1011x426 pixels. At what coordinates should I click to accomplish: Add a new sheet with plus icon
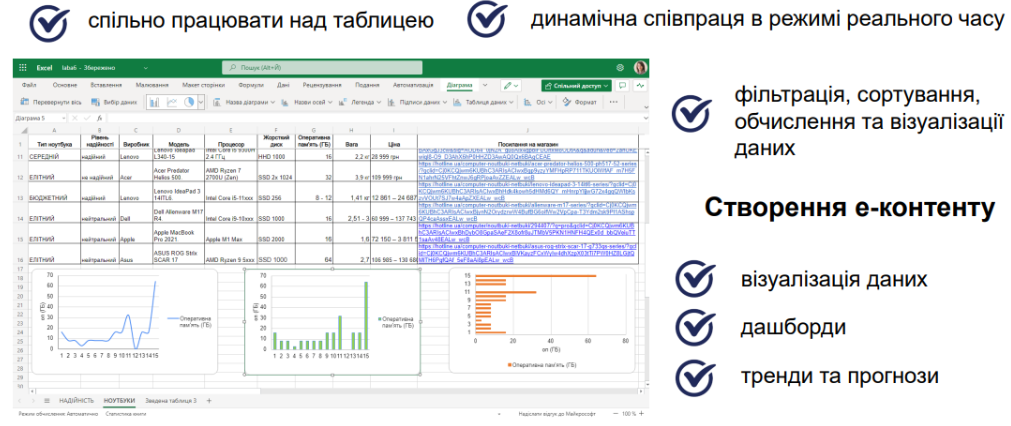click(225, 399)
